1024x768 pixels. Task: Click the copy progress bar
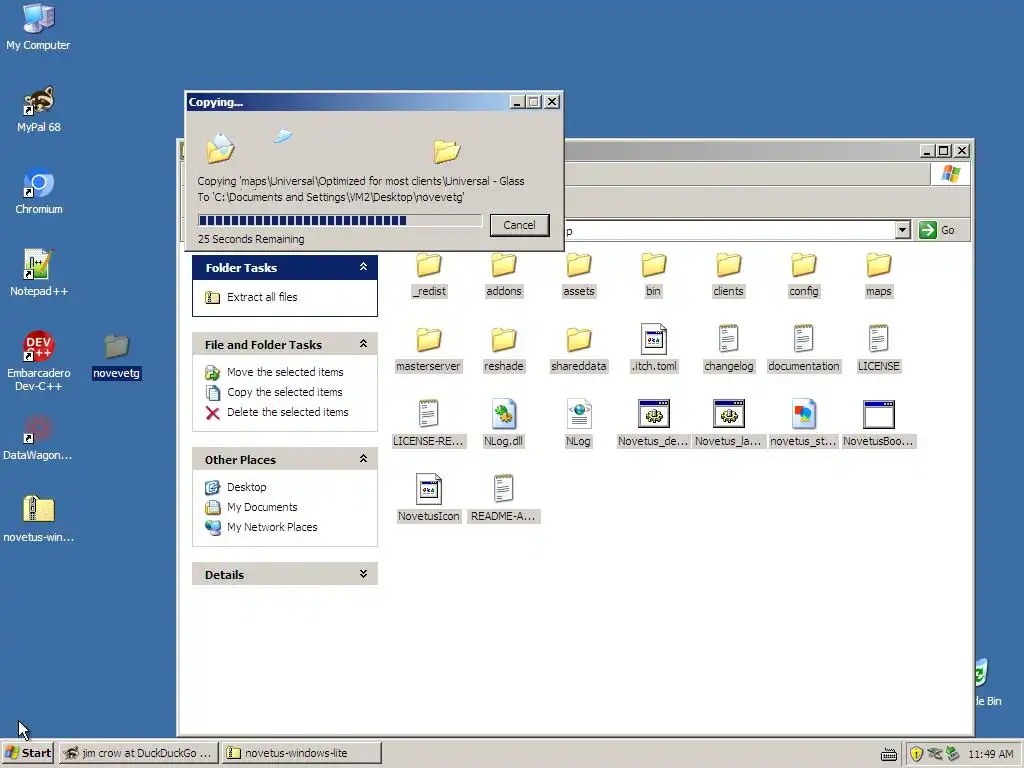click(340, 220)
